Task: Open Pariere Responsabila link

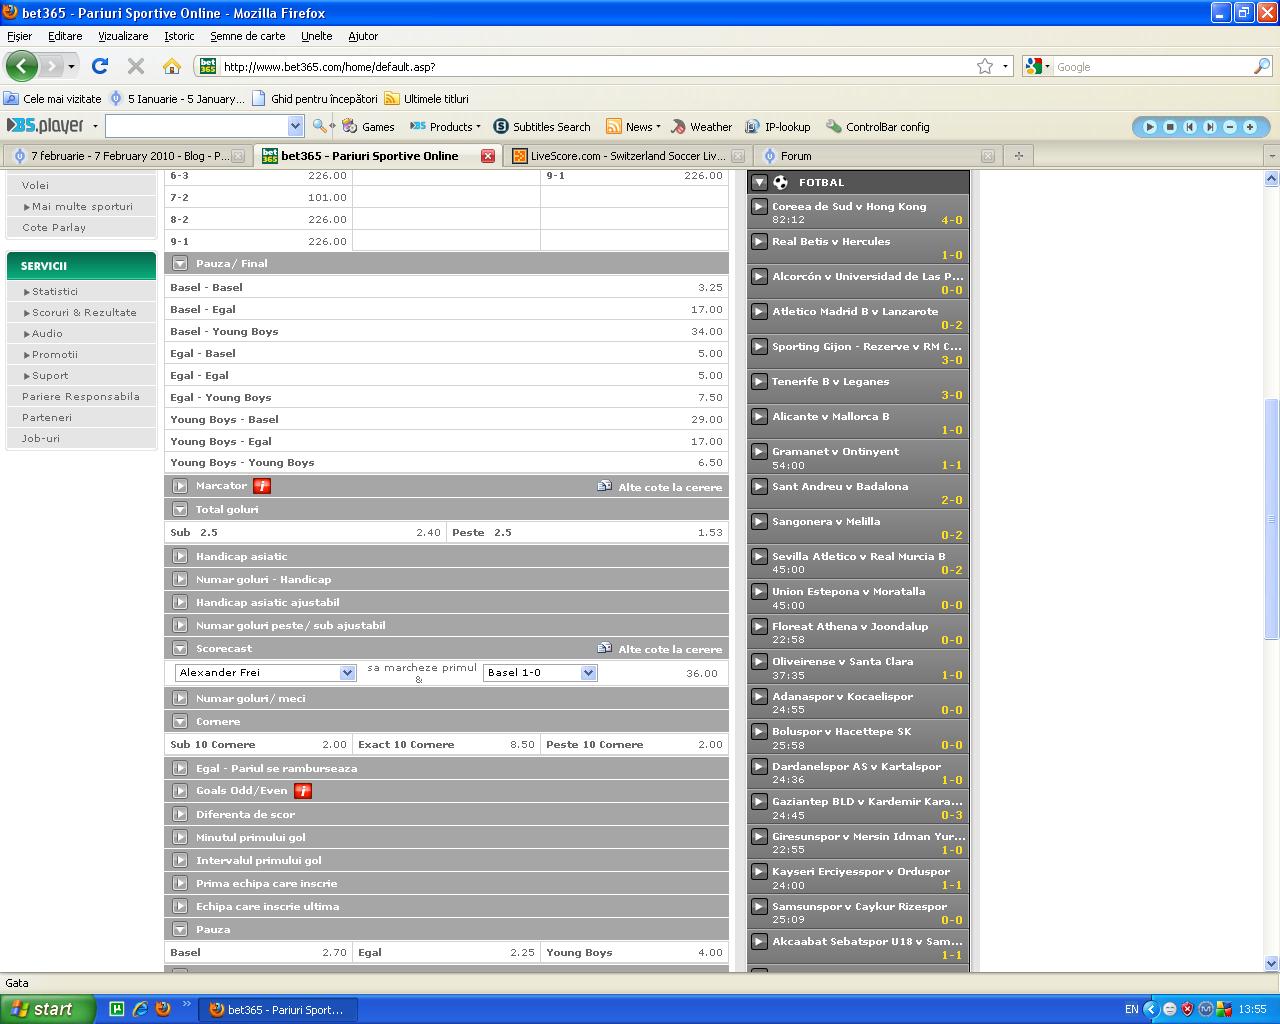Action: point(81,396)
